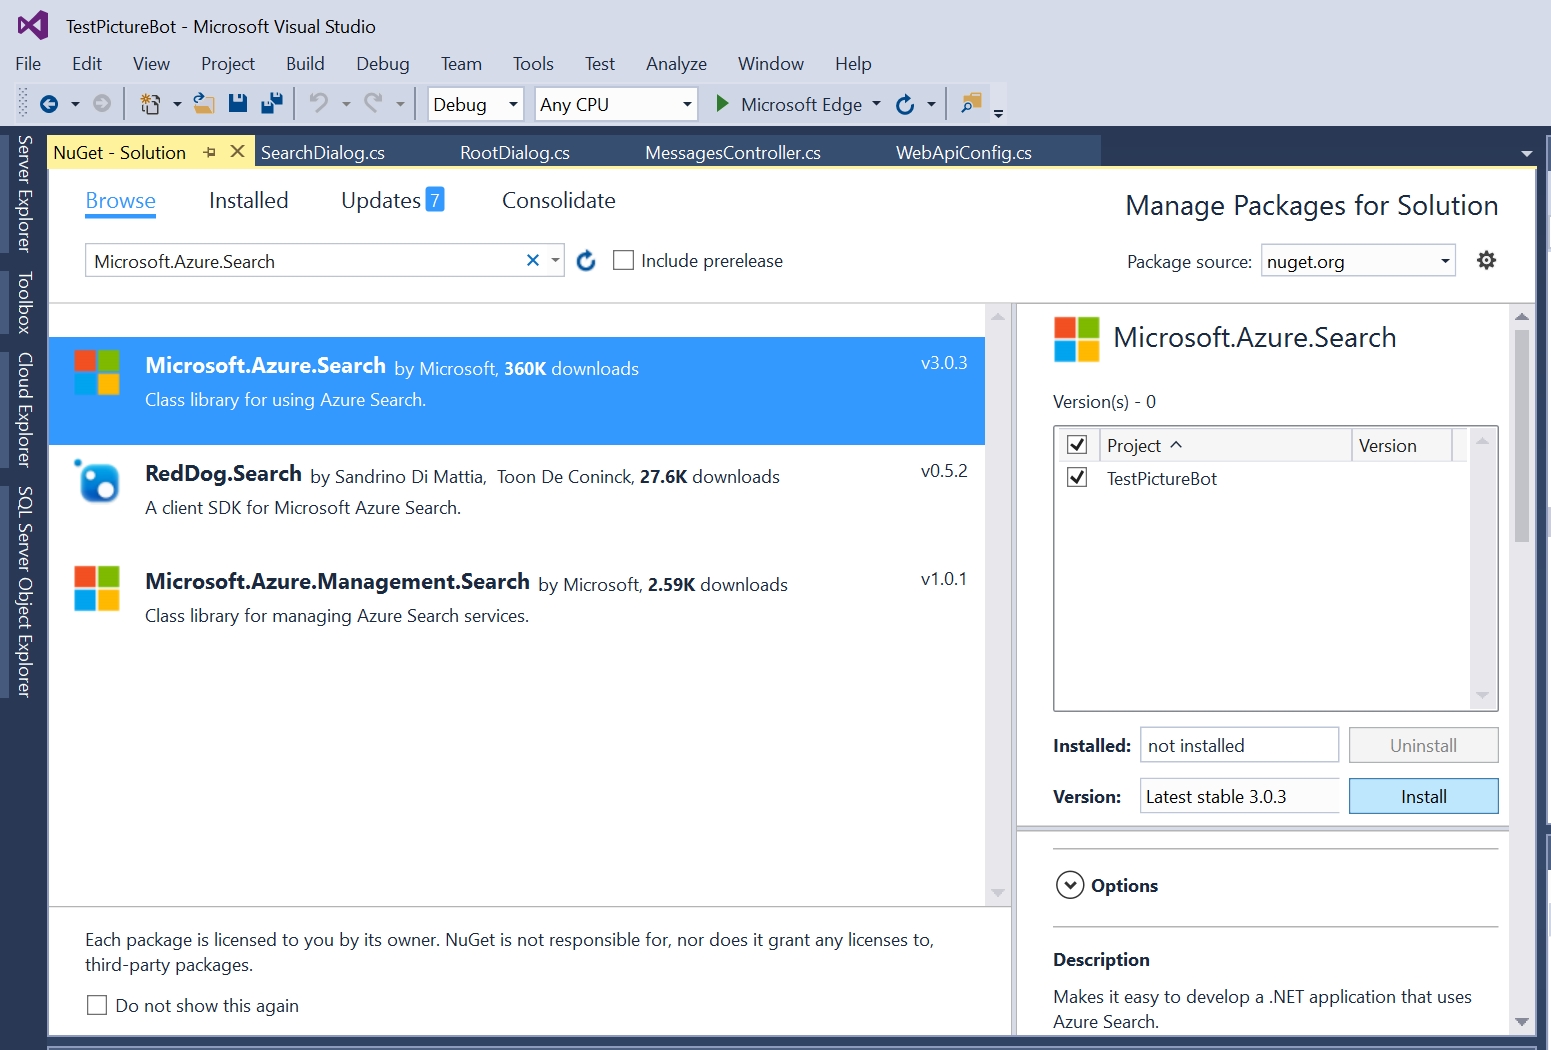Click the Undo arrow icon
Screen dimensions: 1551x1050
click(319, 104)
